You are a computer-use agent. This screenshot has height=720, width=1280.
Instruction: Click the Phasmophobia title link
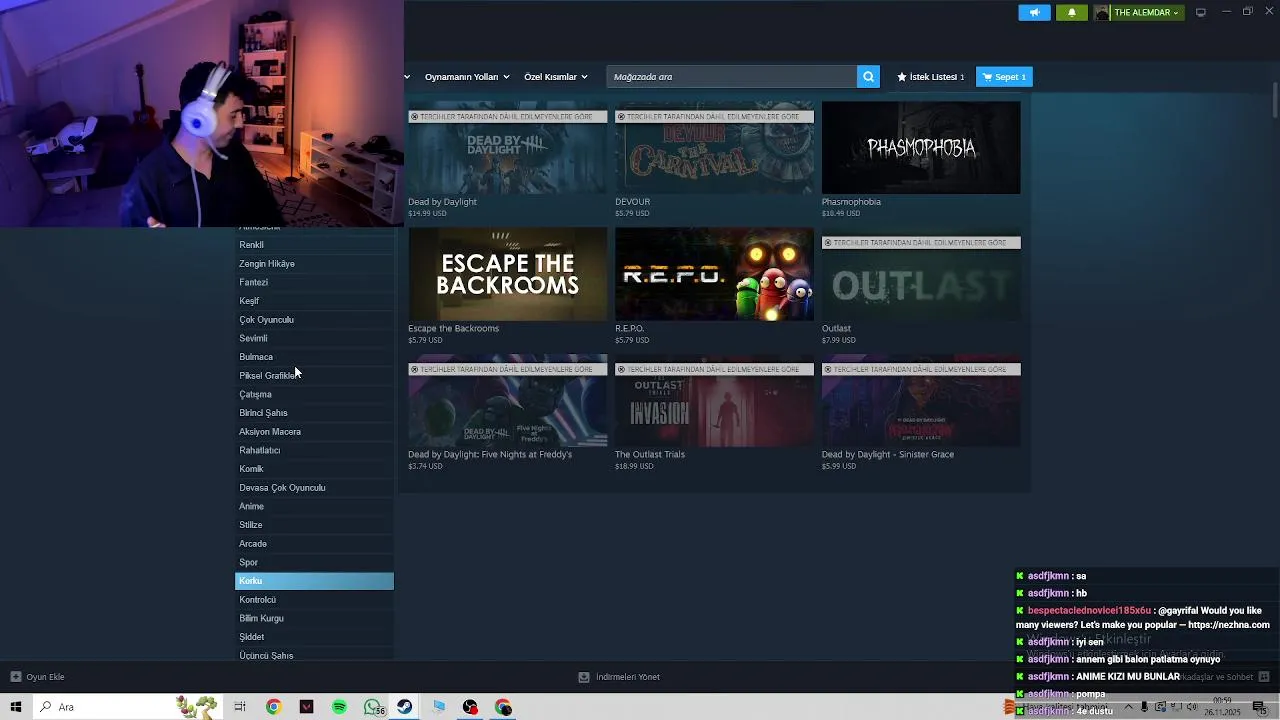(851, 202)
